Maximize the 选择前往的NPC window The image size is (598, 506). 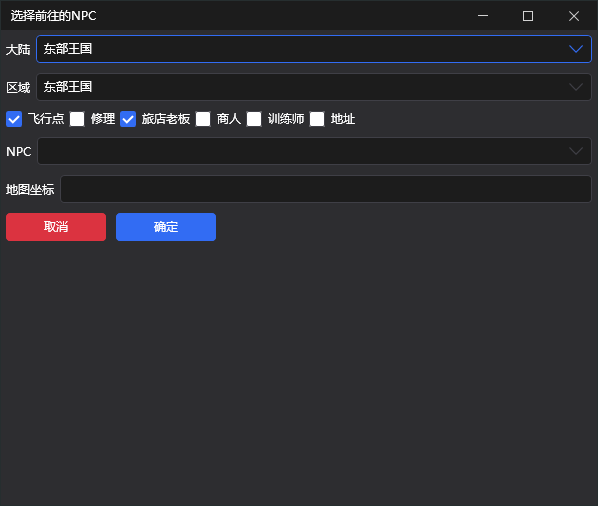coord(528,16)
